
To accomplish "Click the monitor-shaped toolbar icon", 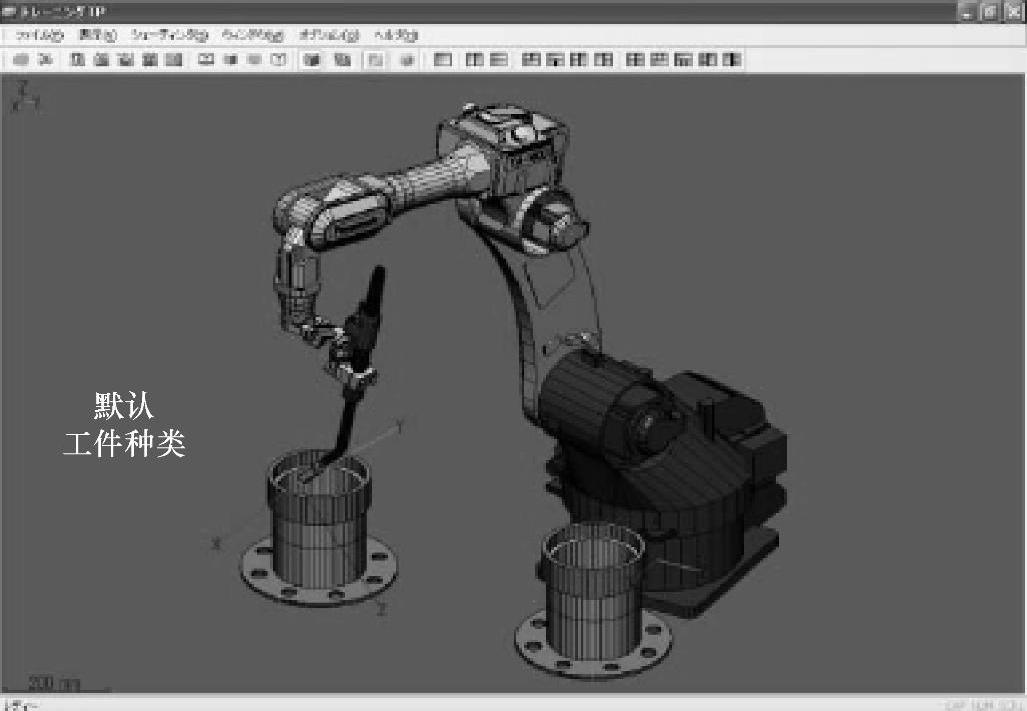I will coord(206,60).
